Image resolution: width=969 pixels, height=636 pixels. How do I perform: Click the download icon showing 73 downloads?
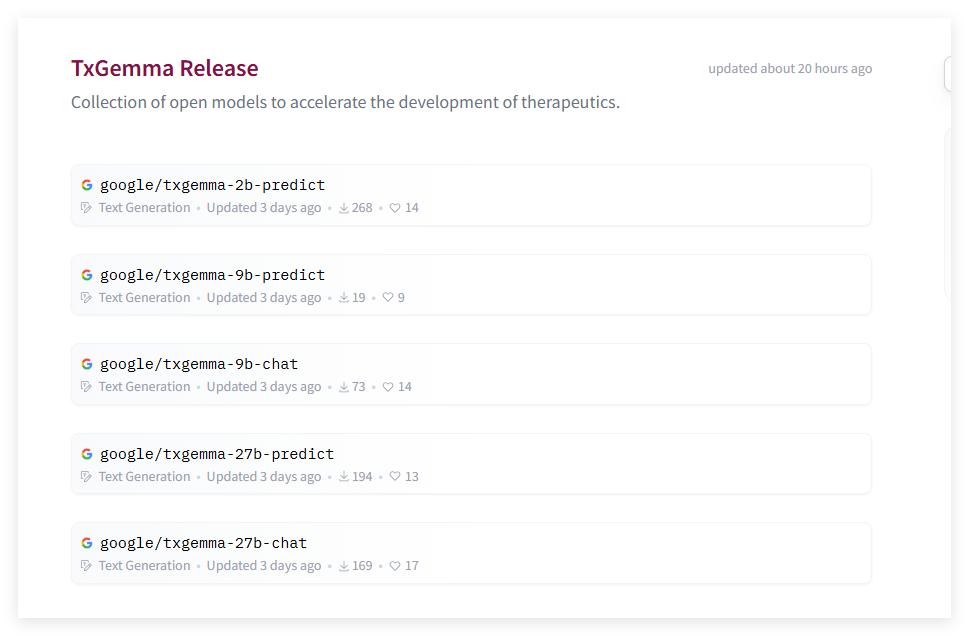pyautogui.click(x=344, y=387)
